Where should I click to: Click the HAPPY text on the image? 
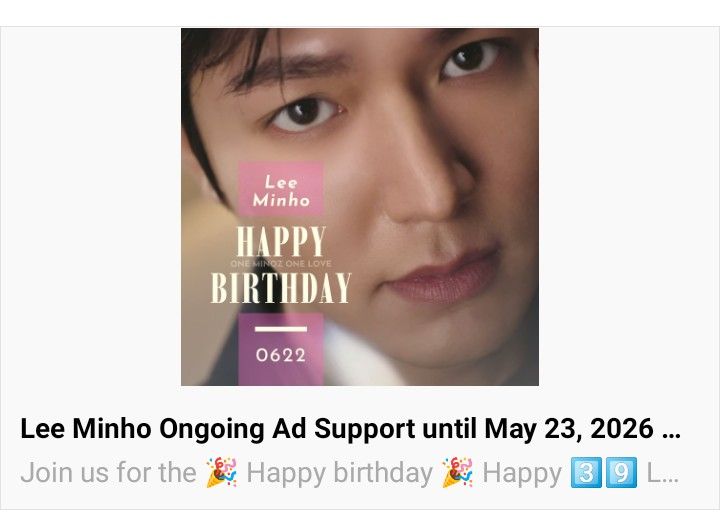click(x=281, y=242)
